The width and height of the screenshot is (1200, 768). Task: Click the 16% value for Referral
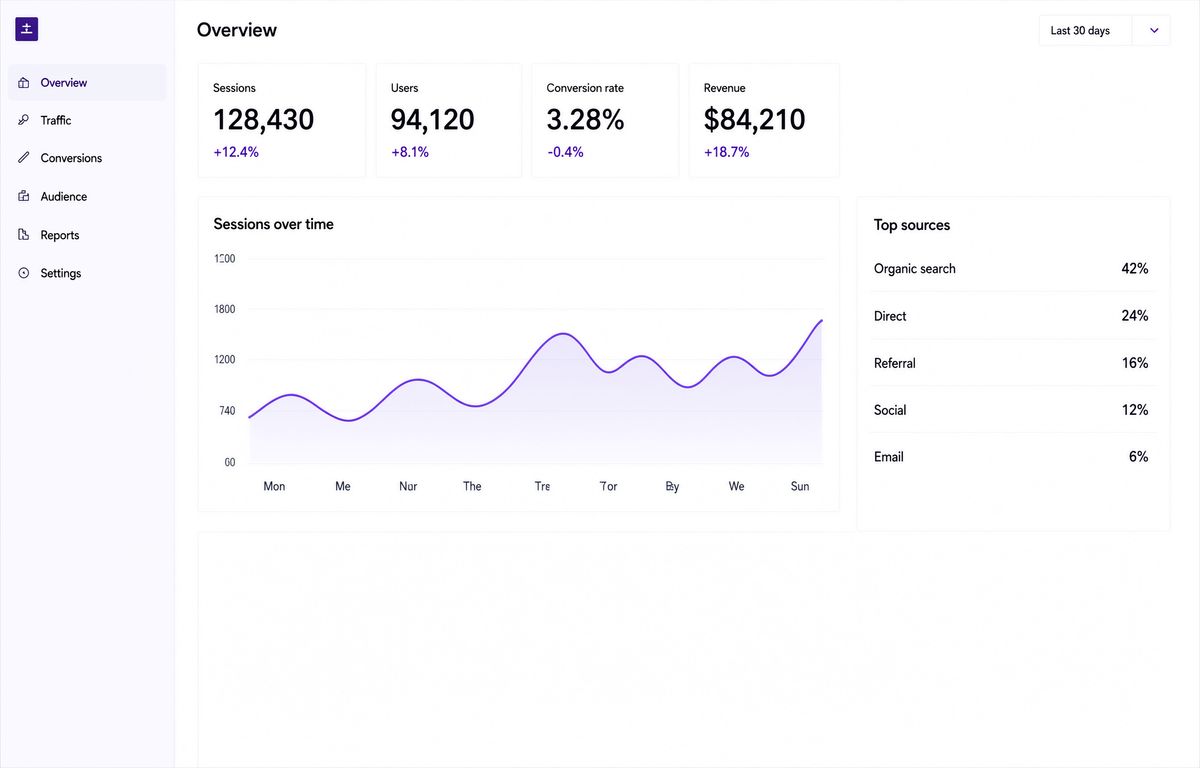(1135, 363)
